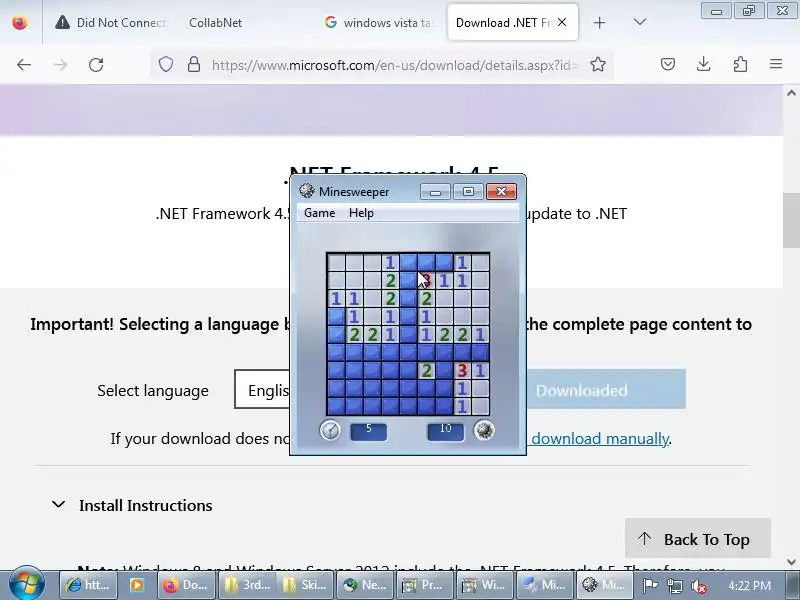Screen dimensions: 800x600
Task: Minimize the Minesweeper window
Action: tap(435, 192)
